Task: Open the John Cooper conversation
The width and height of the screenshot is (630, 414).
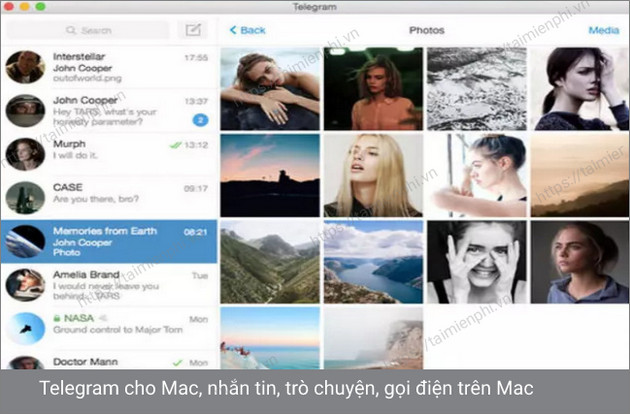Action: tap(109, 111)
